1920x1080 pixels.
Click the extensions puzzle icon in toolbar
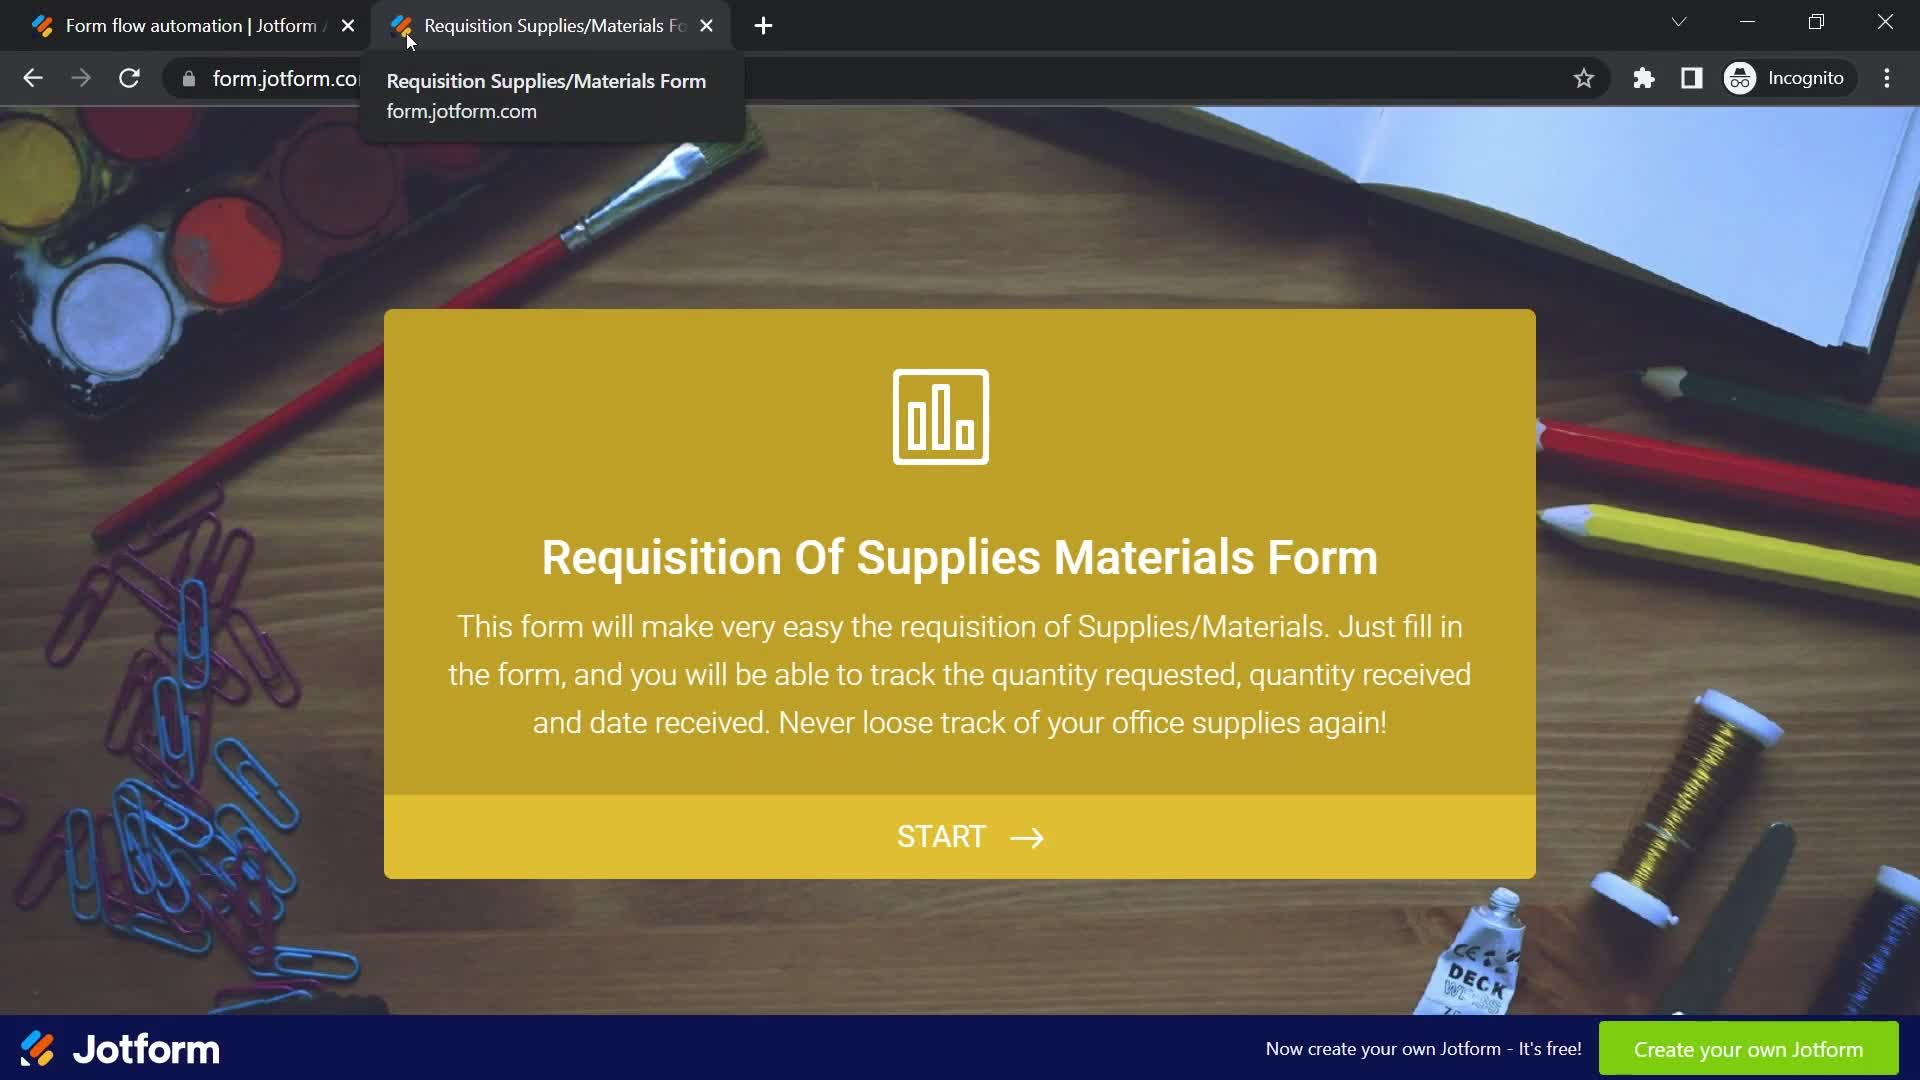click(1643, 78)
